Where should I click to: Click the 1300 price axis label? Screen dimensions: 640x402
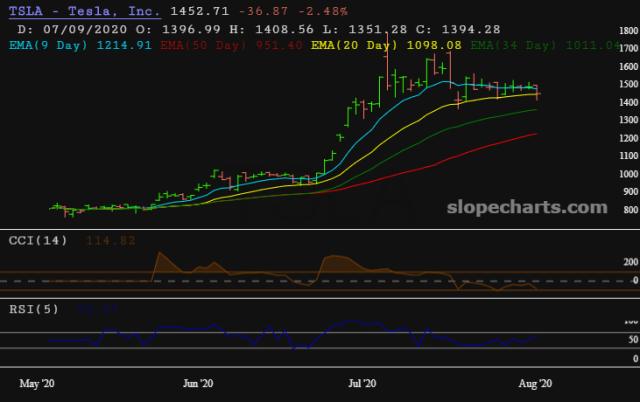point(628,120)
